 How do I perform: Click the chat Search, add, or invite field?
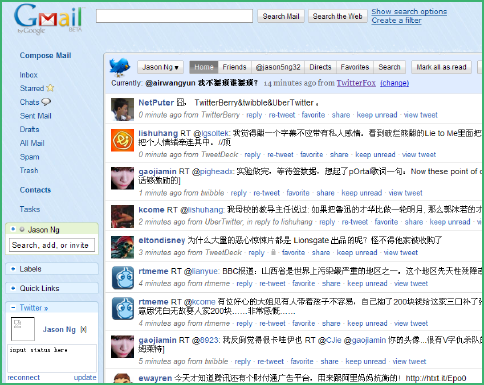tap(52, 245)
